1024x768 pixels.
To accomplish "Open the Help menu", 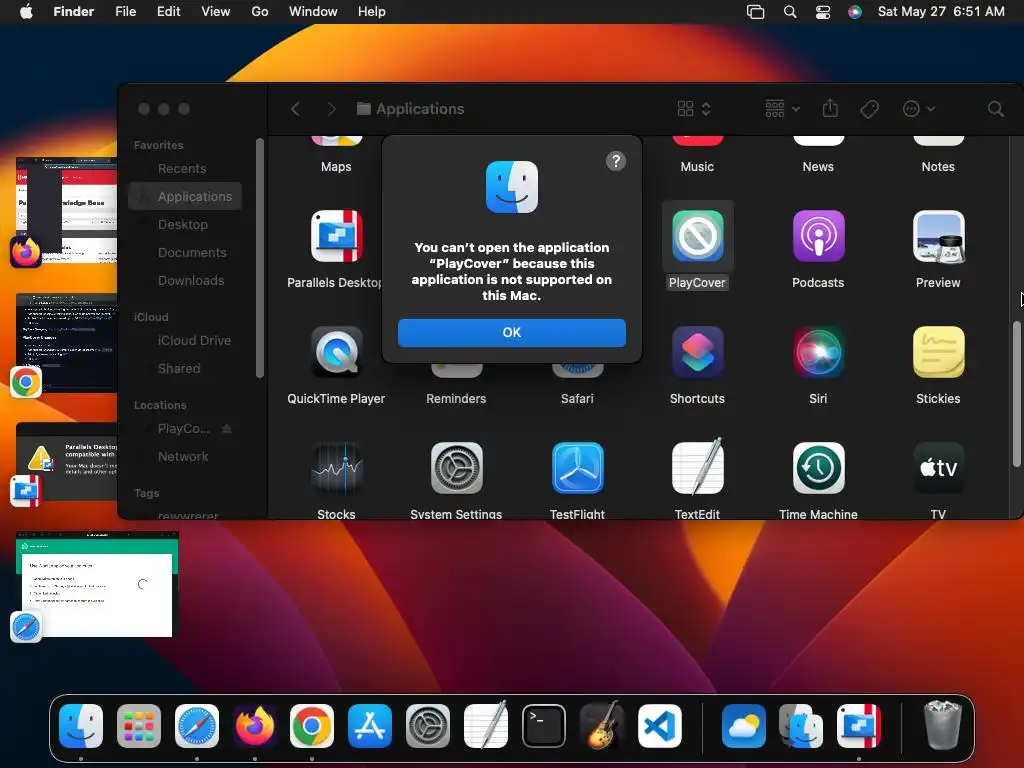I will click(x=372, y=12).
